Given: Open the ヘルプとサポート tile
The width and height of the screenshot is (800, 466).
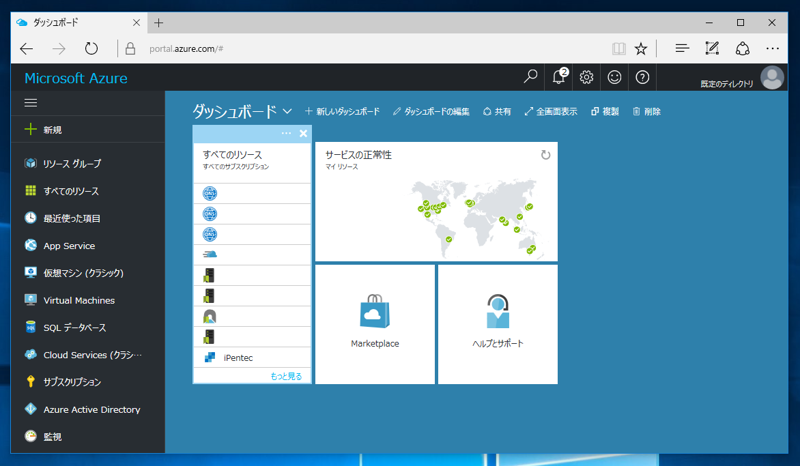Looking at the screenshot, I should (x=498, y=324).
